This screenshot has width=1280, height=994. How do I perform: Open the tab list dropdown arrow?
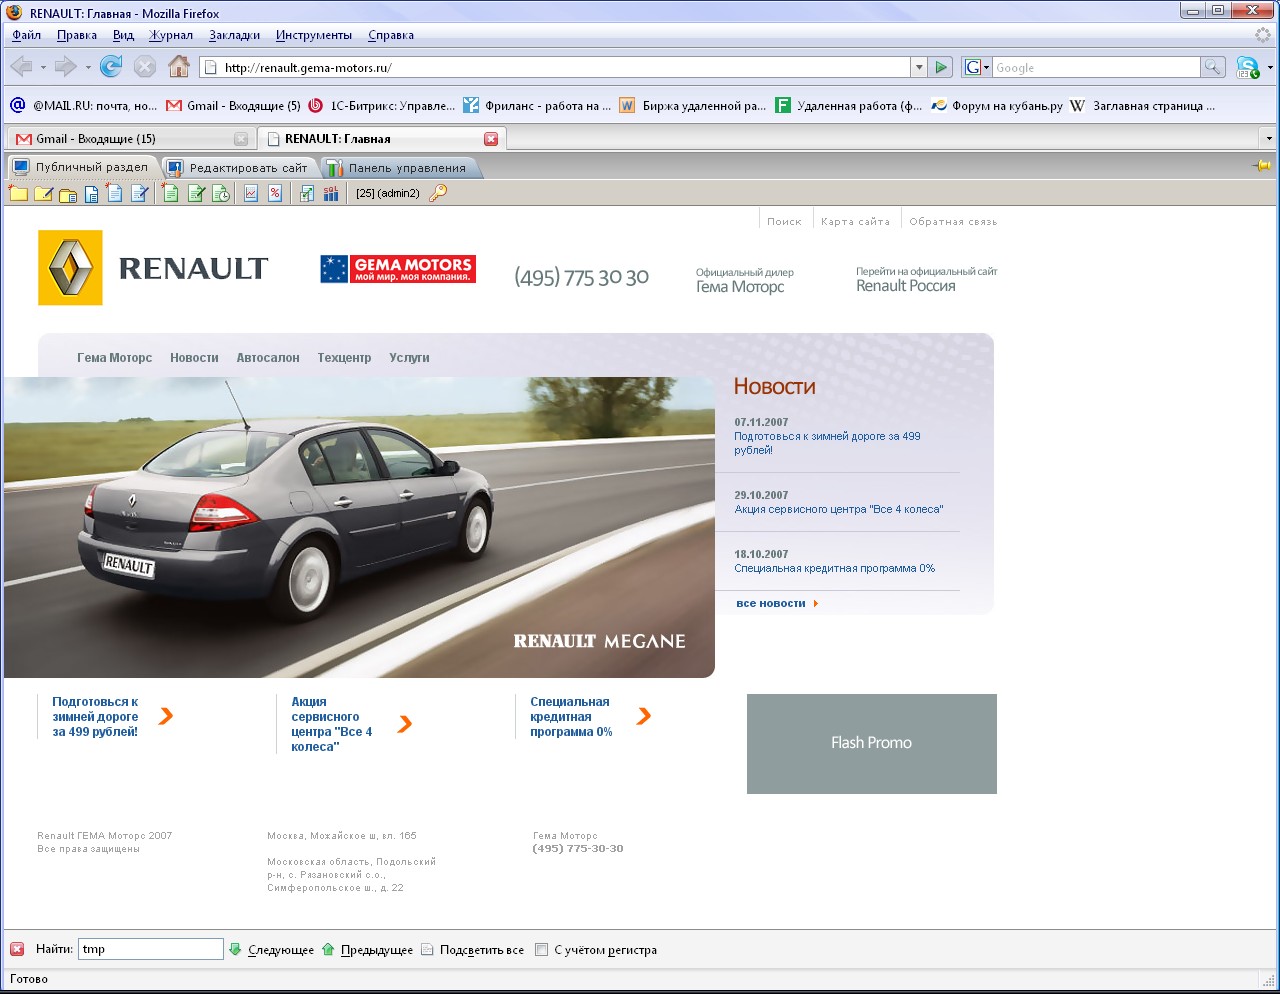(1269, 139)
